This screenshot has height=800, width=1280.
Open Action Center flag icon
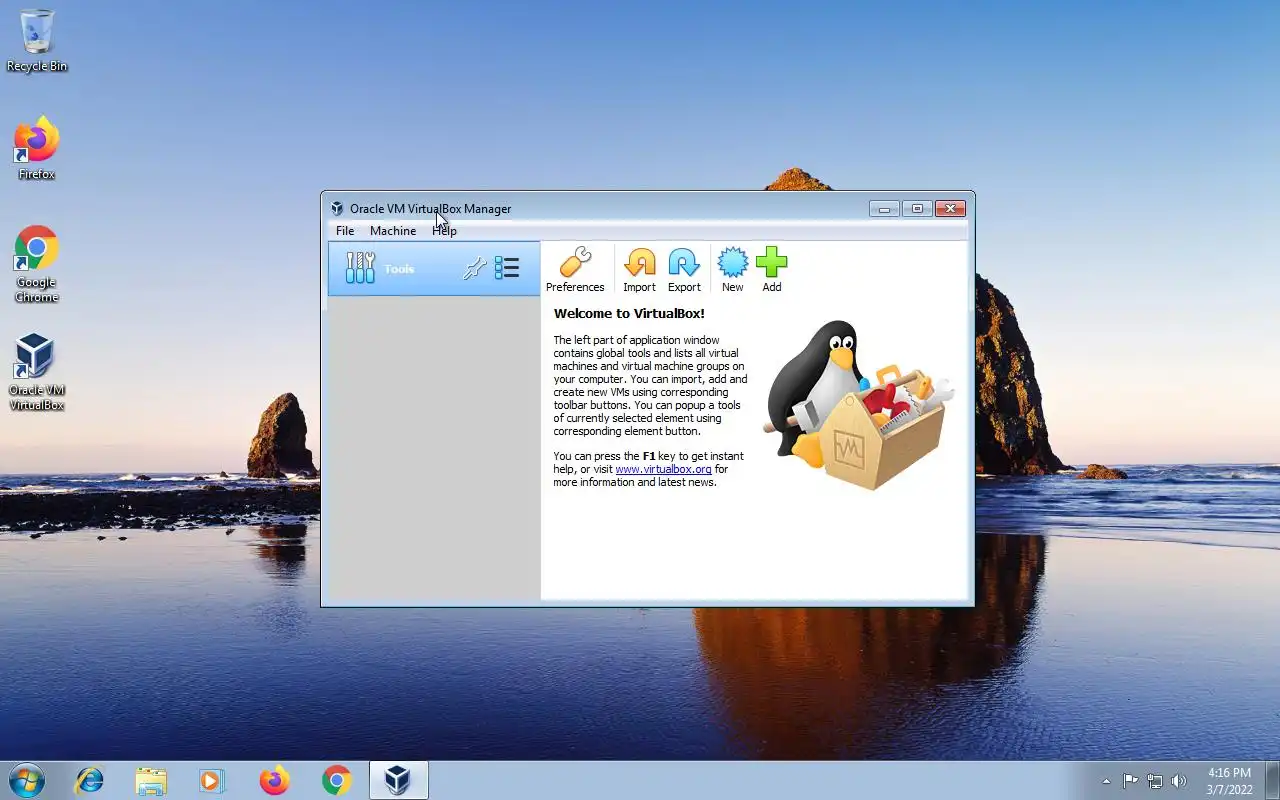point(1130,781)
